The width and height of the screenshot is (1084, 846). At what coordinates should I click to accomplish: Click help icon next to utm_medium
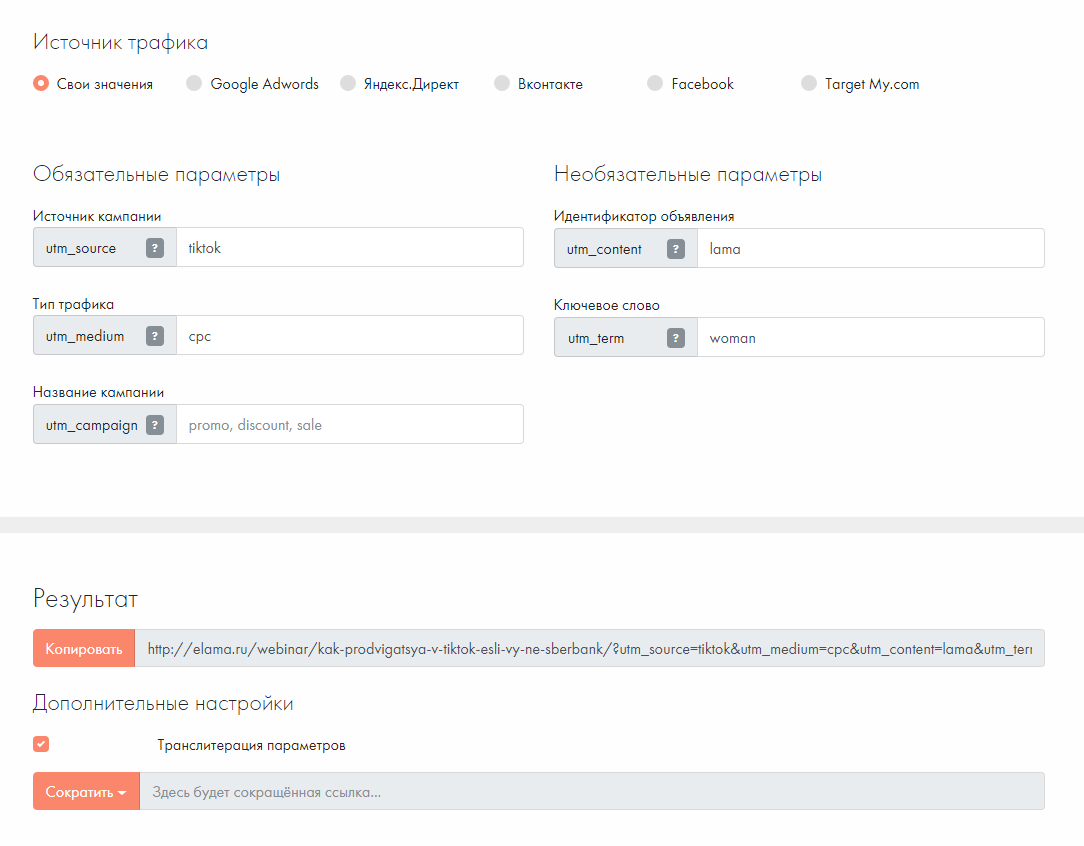click(155, 336)
